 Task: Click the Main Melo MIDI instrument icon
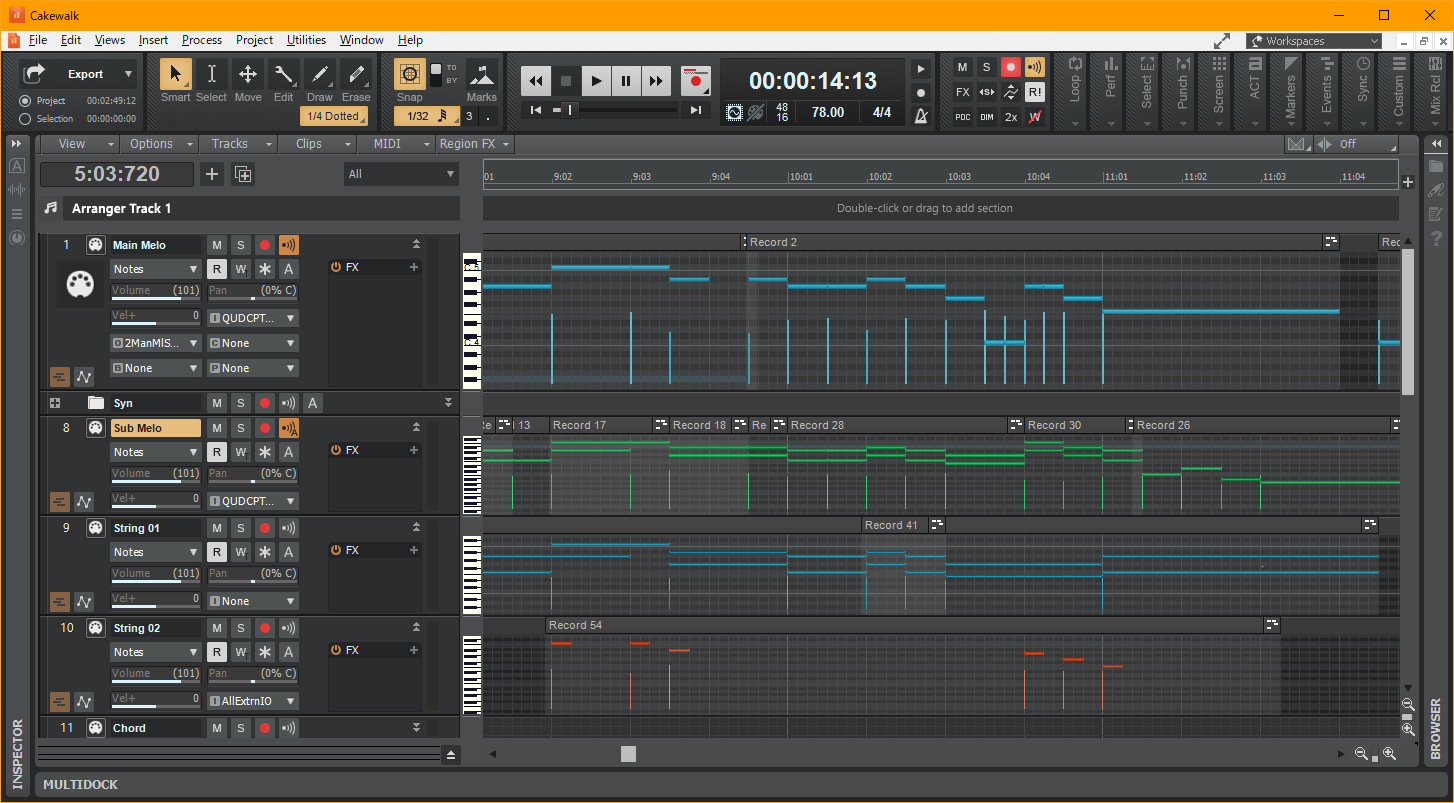[79, 285]
